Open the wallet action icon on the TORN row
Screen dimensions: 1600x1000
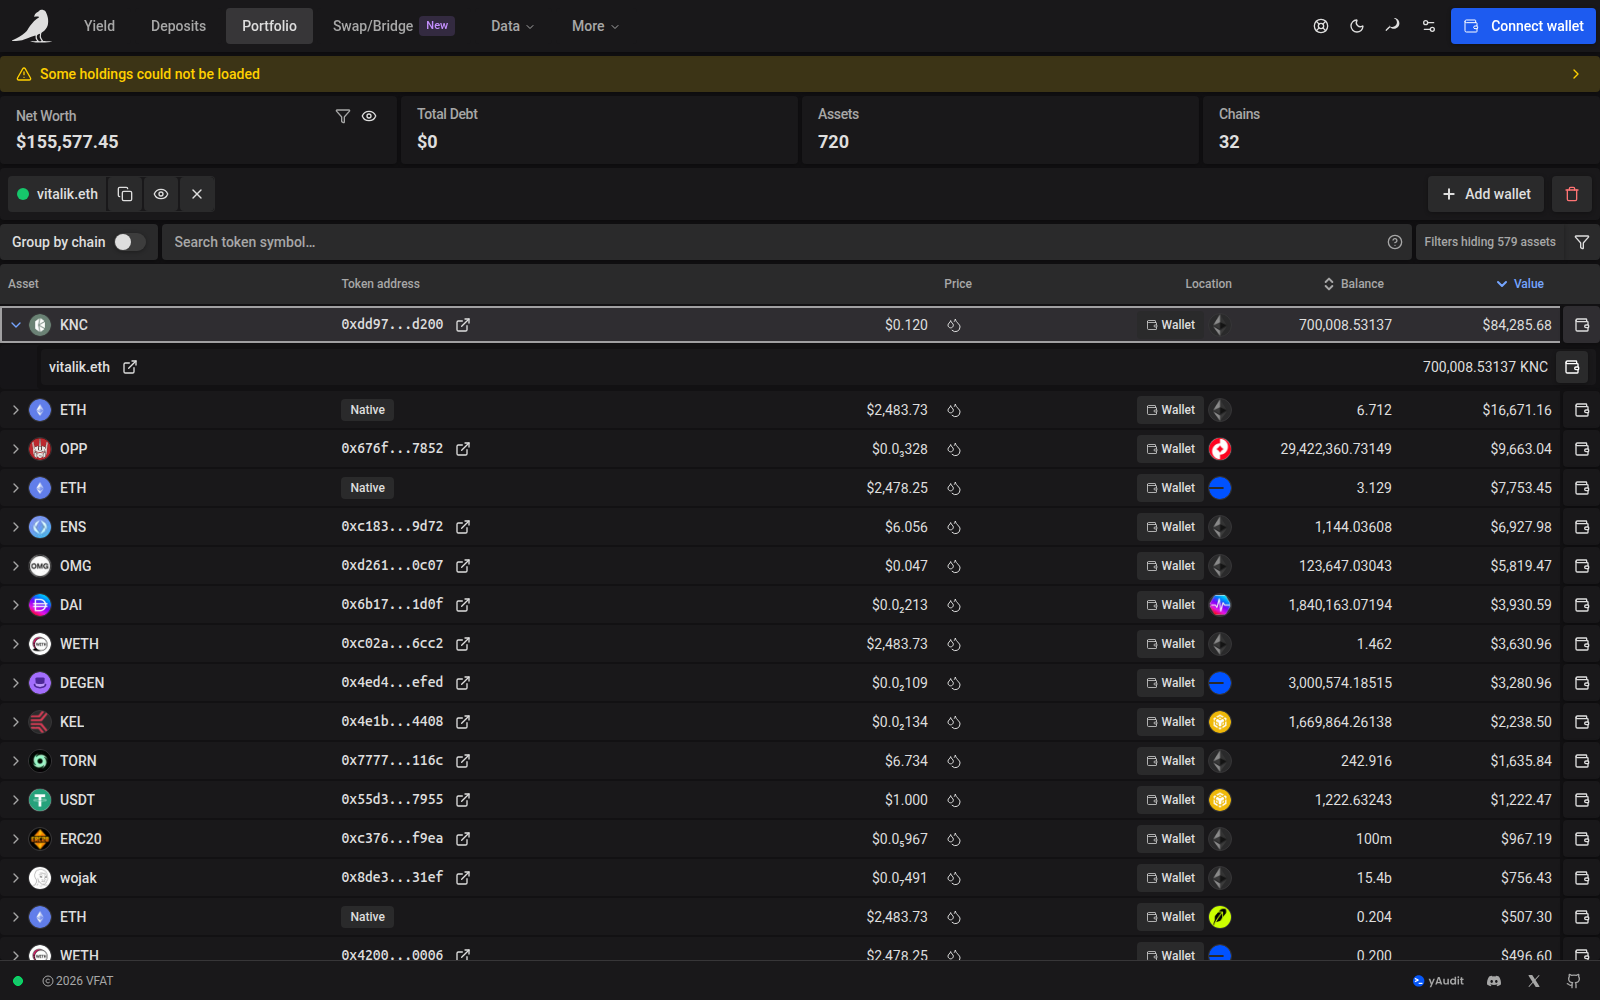pyautogui.click(x=1582, y=761)
